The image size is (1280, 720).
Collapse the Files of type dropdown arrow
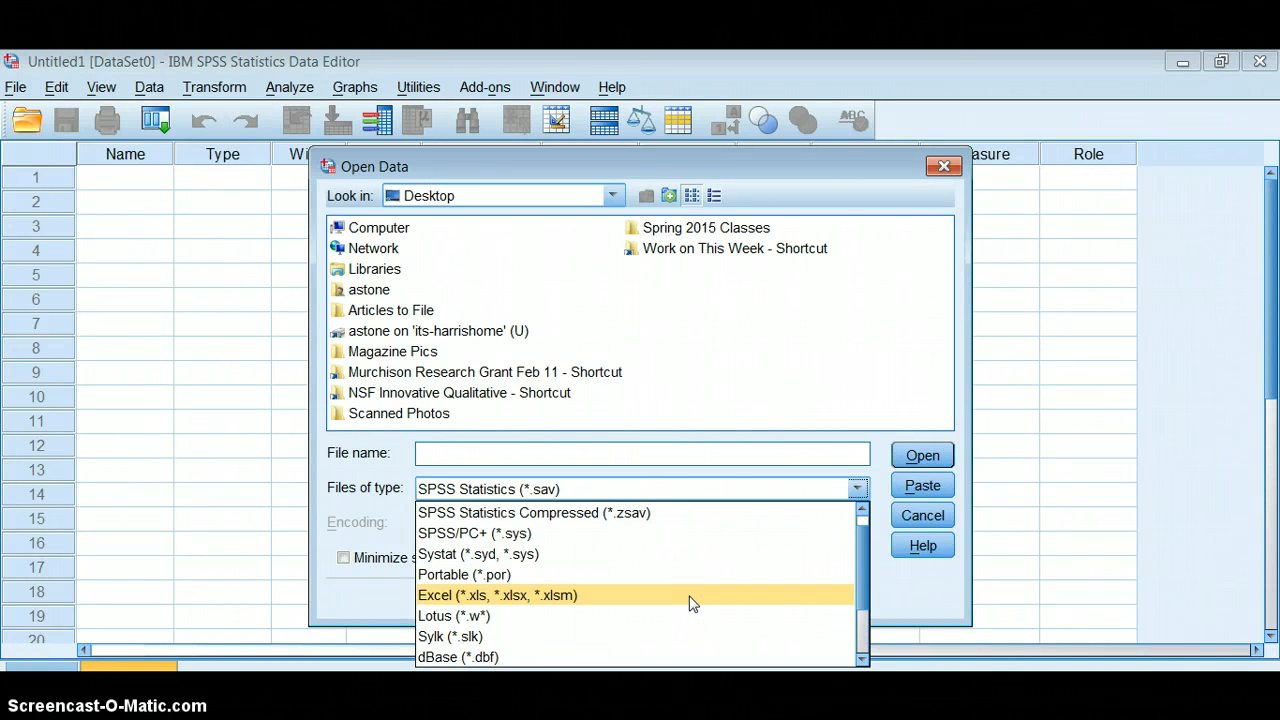(x=857, y=489)
